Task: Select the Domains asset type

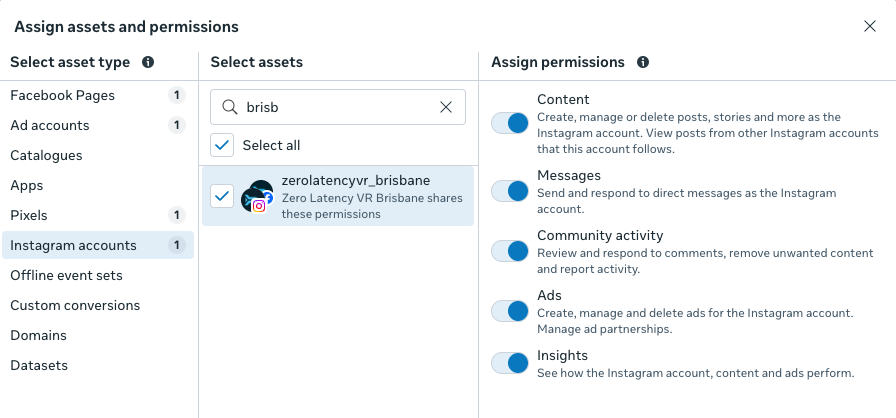Action: click(x=98, y=335)
